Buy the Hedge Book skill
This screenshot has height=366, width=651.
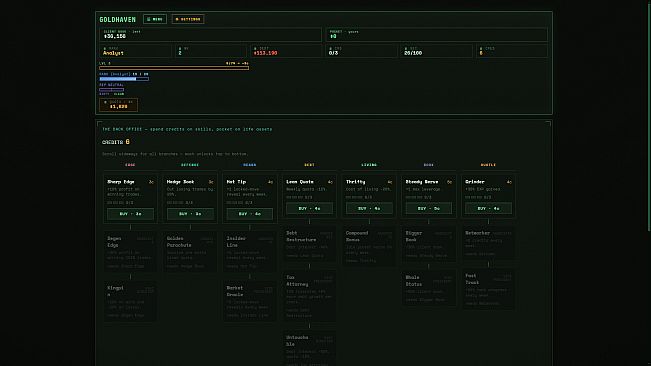(190, 214)
